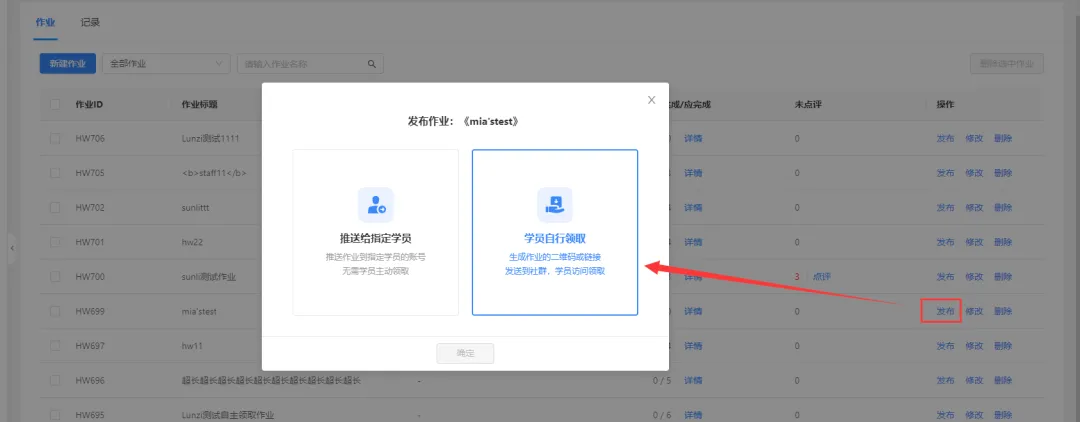This screenshot has height=422, width=1080.
Task: Switch to the 作业 tab
Action: [45, 22]
